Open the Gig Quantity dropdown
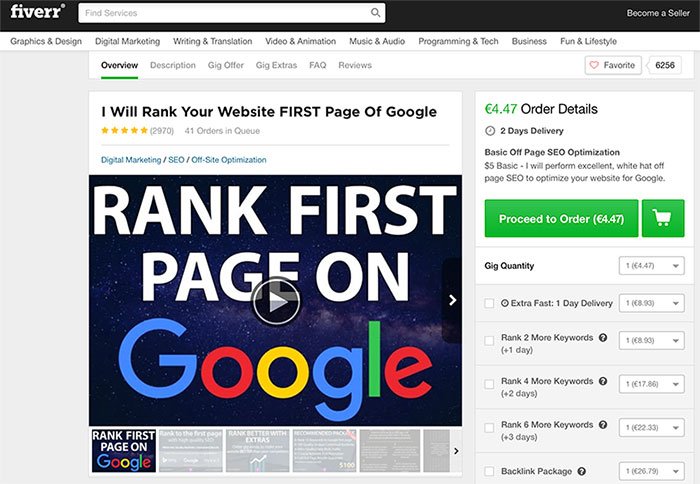 (x=651, y=266)
